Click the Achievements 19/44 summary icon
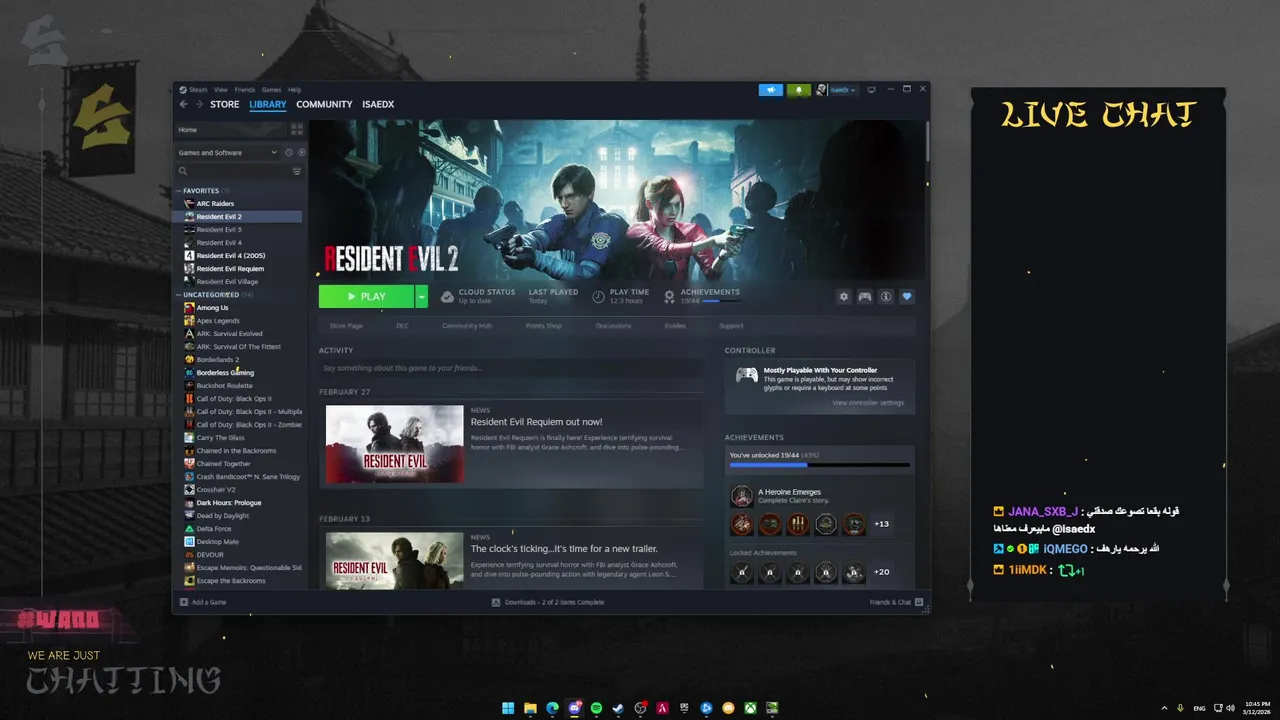The width and height of the screenshot is (1280, 720). (669, 296)
